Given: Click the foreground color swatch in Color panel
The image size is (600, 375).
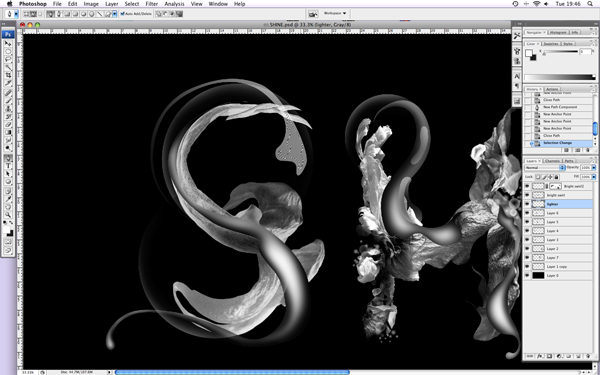Looking at the screenshot, I should pos(529,53).
